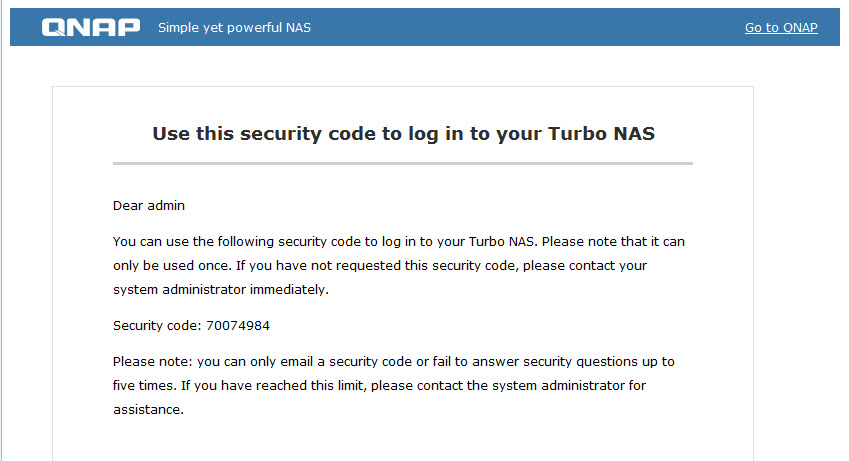Click the word 'admin' in the greeting
This screenshot has width=849, height=461.
pyautogui.click(x=166, y=206)
